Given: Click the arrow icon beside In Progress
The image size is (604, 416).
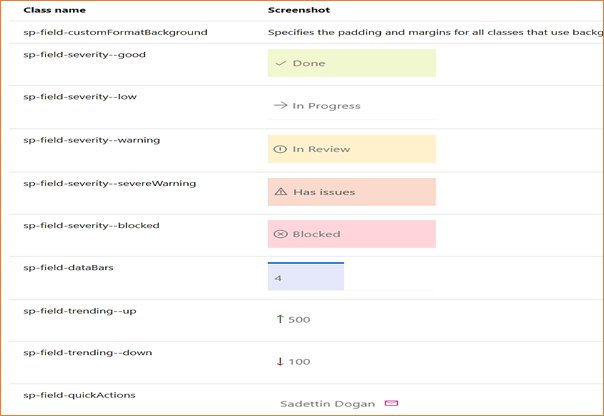Looking at the screenshot, I should (x=281, y=105).
